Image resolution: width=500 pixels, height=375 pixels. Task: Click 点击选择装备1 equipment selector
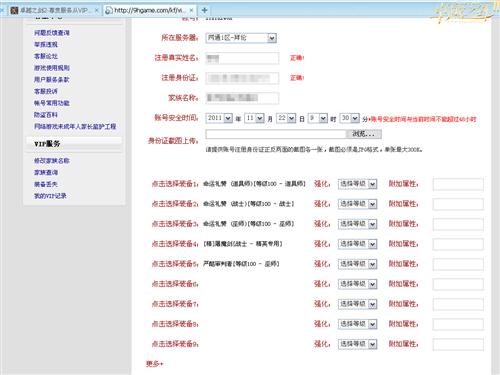click(x=175, y=184)
